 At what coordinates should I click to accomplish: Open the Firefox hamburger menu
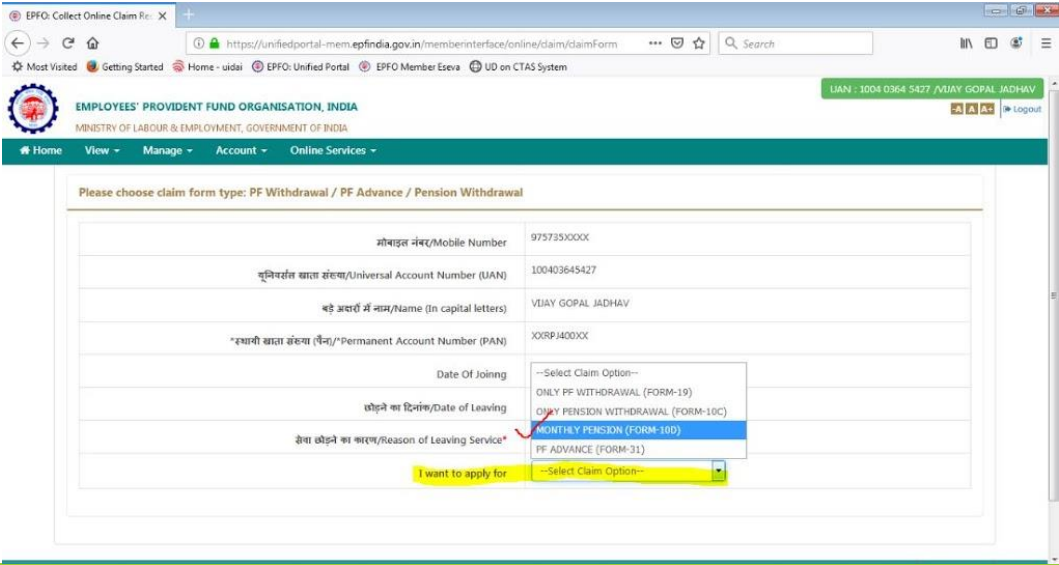[1045, 43]
